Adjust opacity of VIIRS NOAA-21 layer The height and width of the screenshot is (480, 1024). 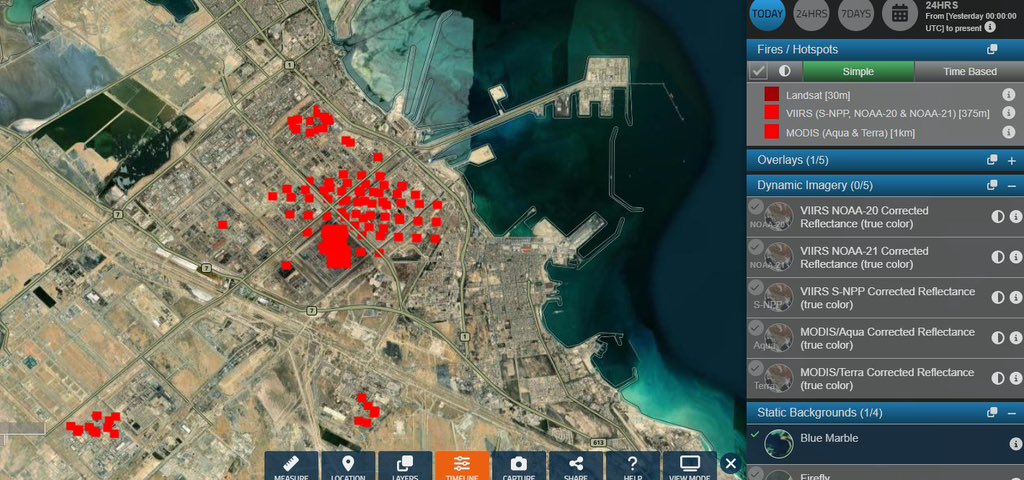click(x=998, y=257)
